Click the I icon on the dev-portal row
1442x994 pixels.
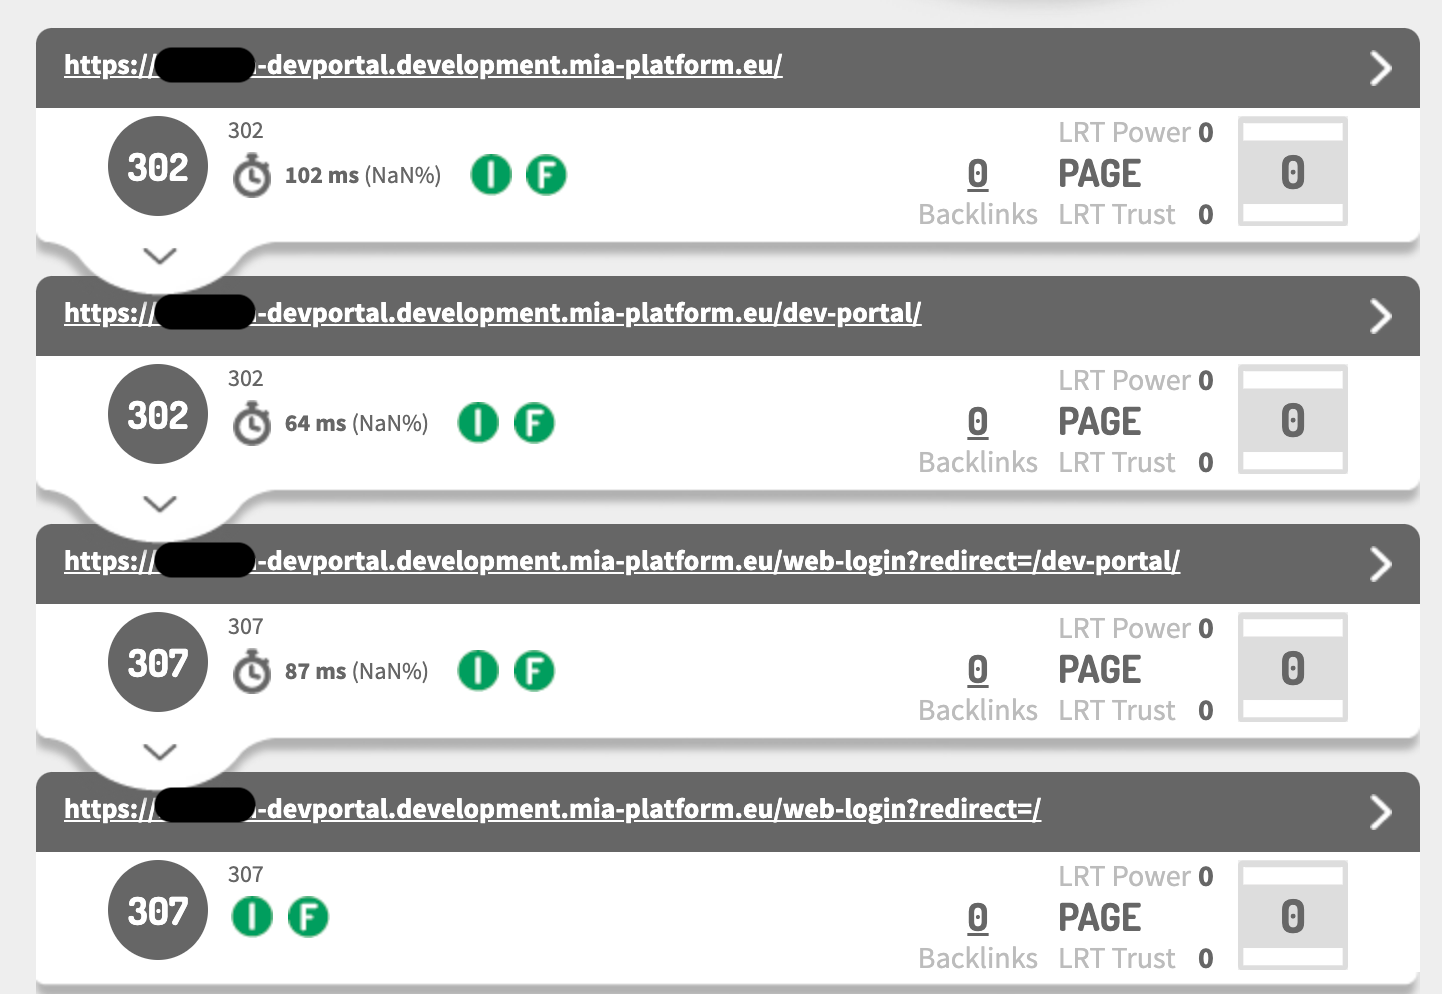(478, 422)
